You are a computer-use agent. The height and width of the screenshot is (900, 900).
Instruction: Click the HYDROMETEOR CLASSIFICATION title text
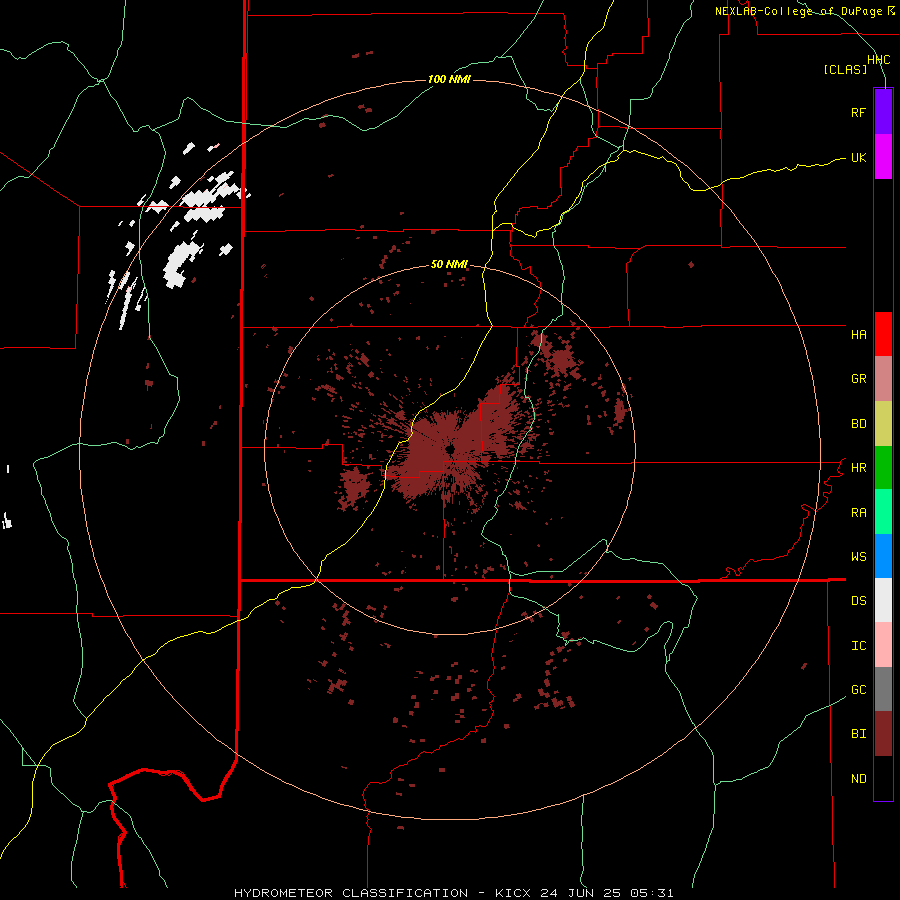pos(351,893)
